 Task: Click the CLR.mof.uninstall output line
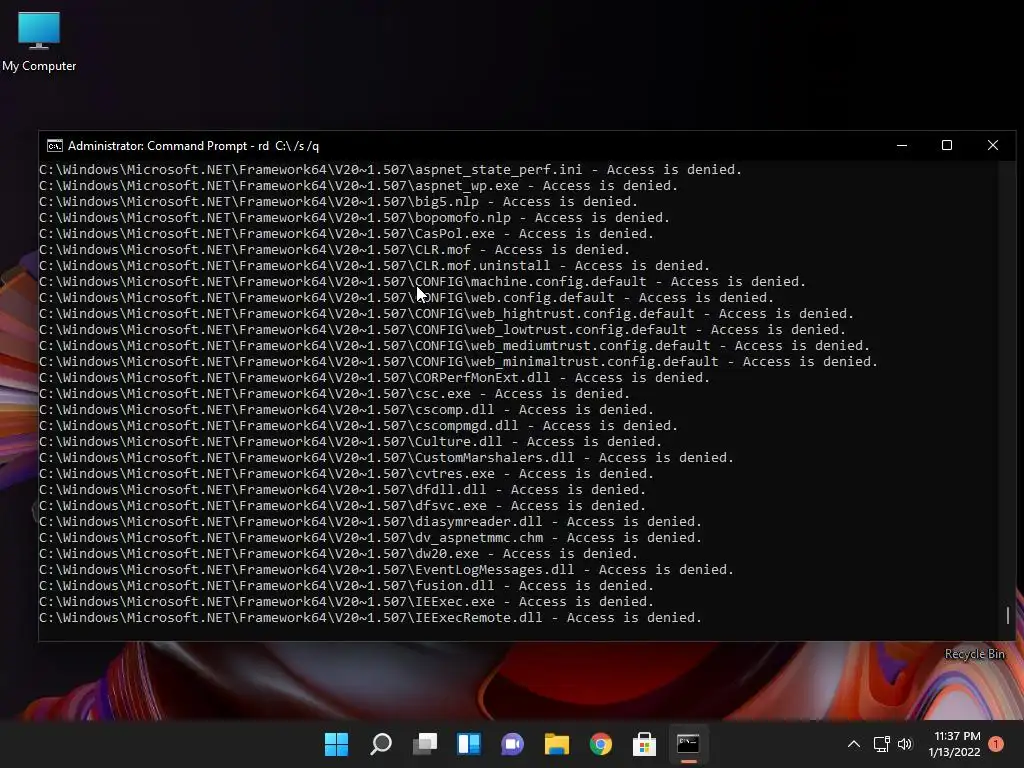(375, 266)
